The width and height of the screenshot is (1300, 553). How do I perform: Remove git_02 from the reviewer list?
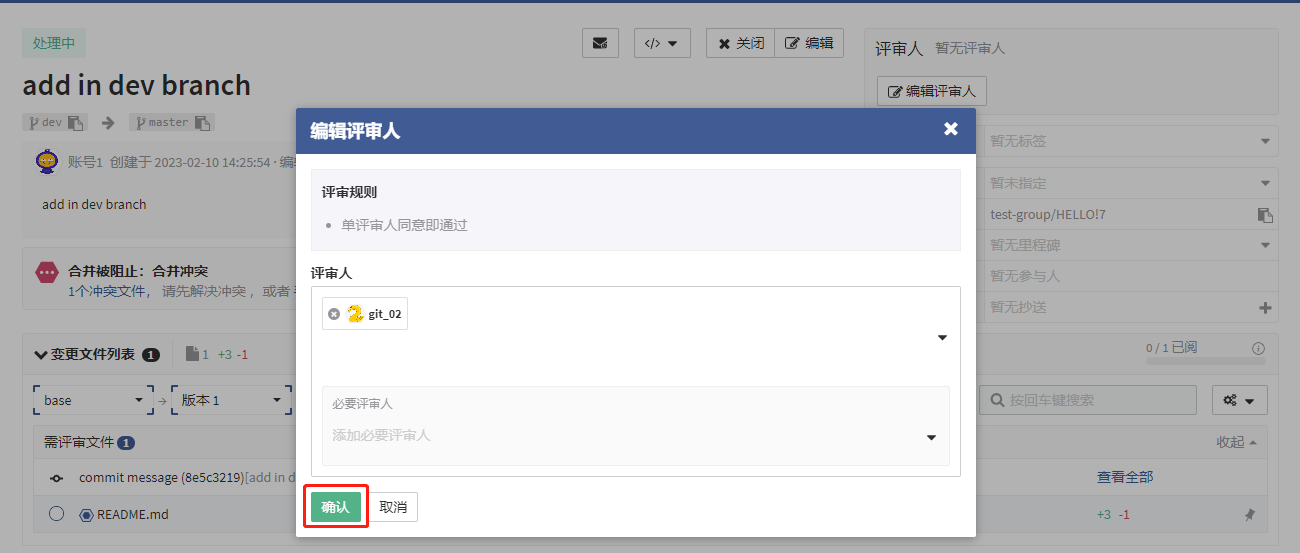[x=334, y=314]
